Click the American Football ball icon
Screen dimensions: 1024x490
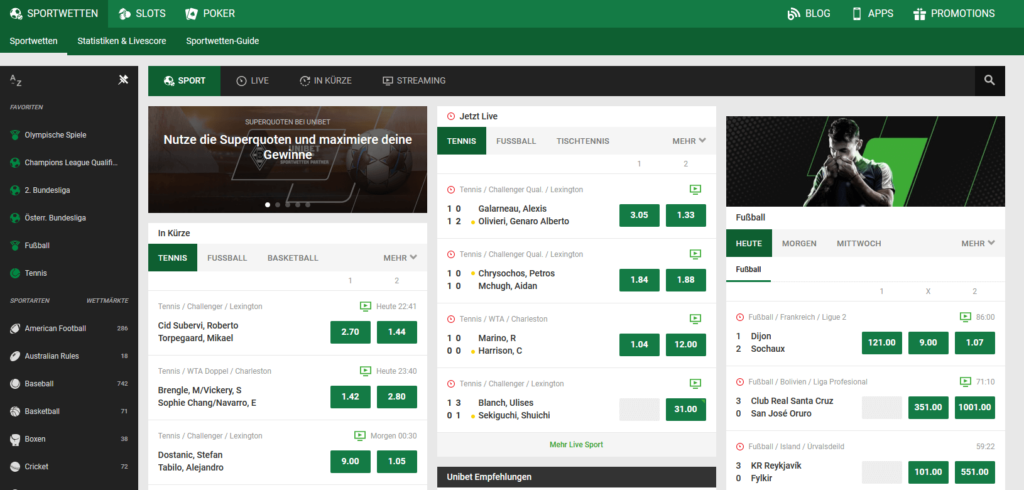tap(15, 329)
